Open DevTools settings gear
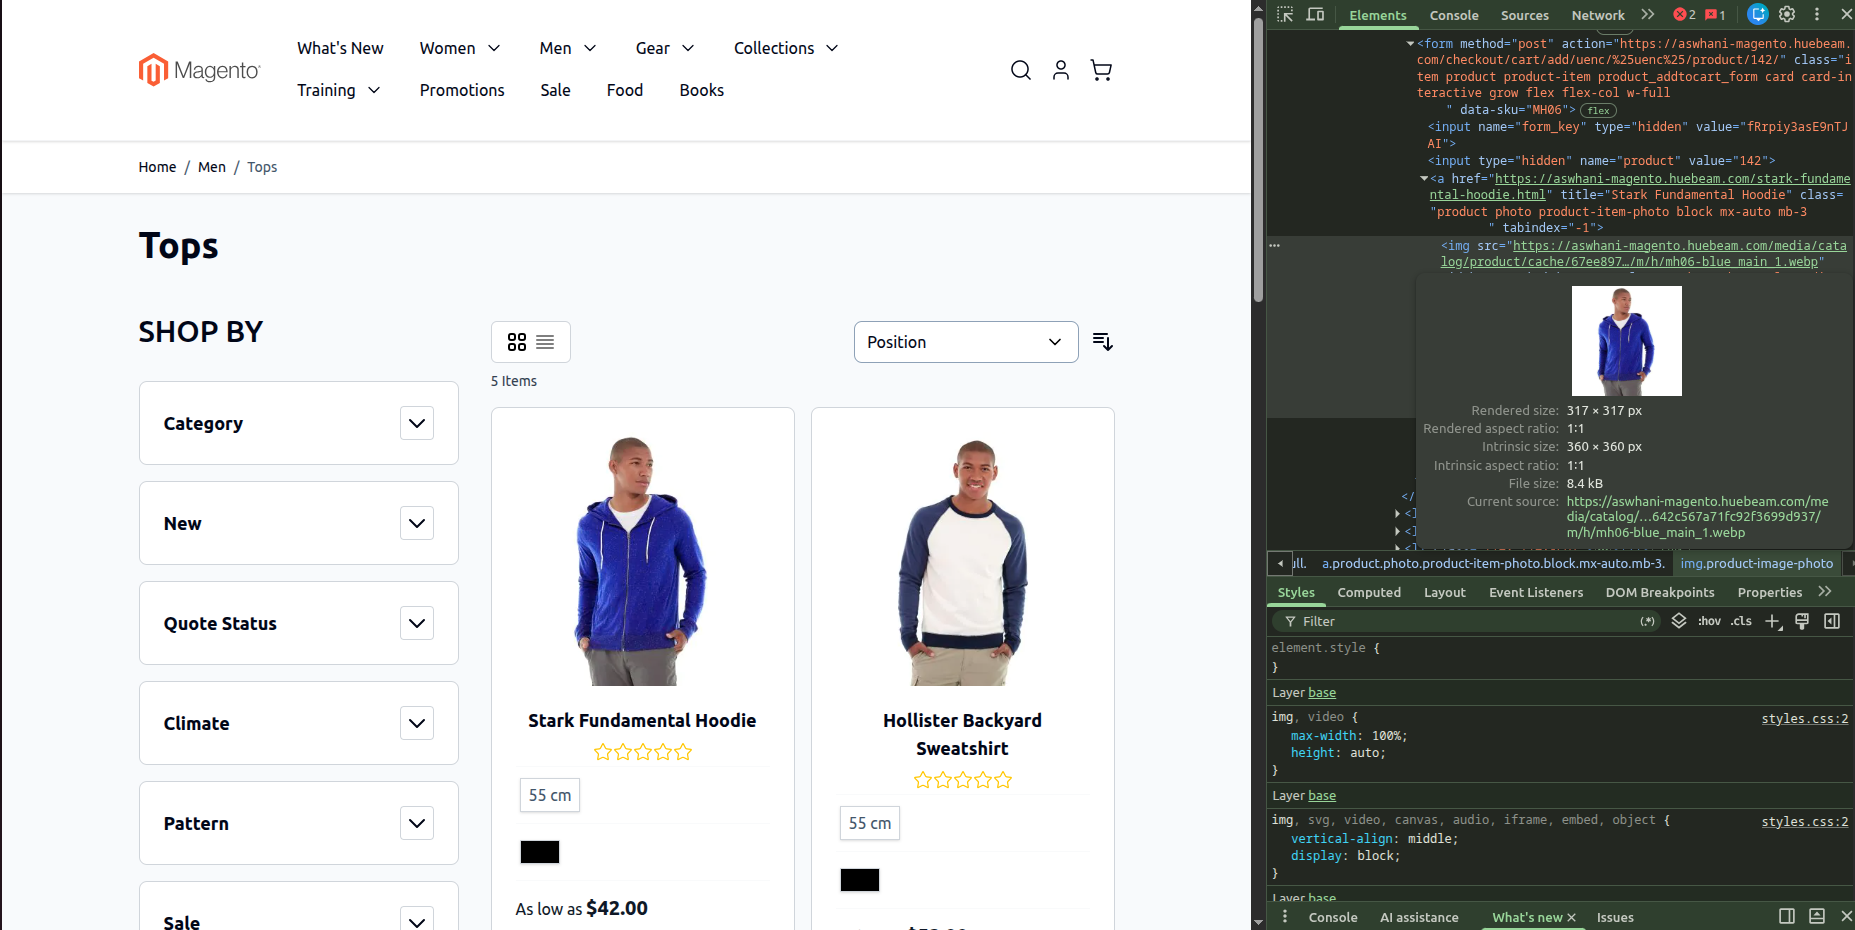This screenshot has width=1855, height=930. coord(1787,14)
